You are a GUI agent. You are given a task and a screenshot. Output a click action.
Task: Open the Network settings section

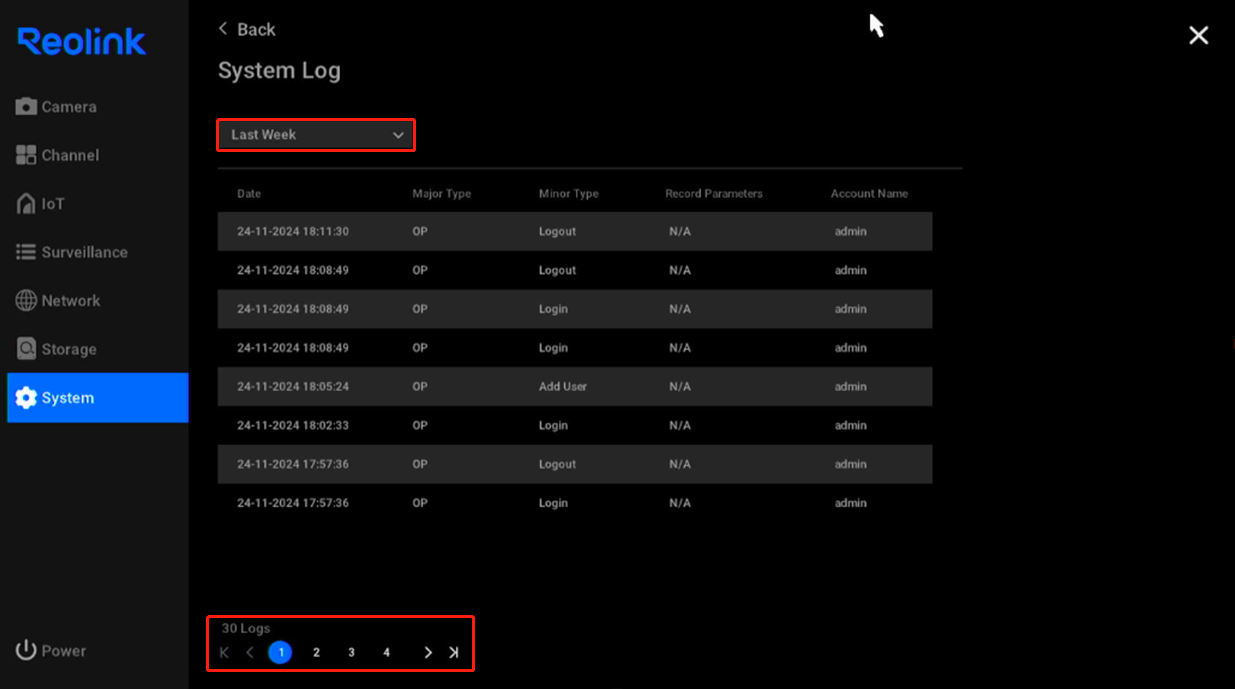point(70,300)
